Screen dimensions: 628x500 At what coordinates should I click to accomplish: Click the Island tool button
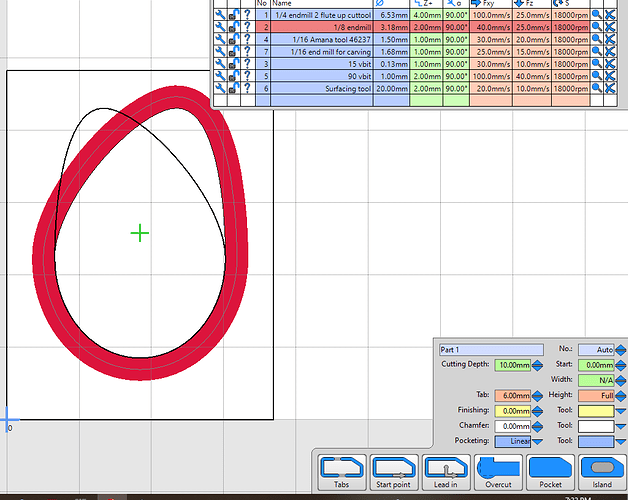(601, 472)
